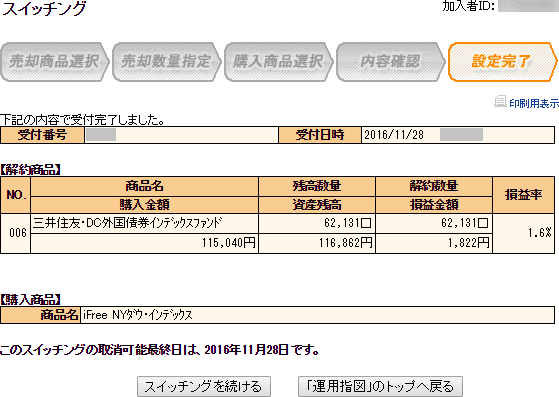
Task: Select the 購入商品選択 step tab
Action: tap(278, 62)
